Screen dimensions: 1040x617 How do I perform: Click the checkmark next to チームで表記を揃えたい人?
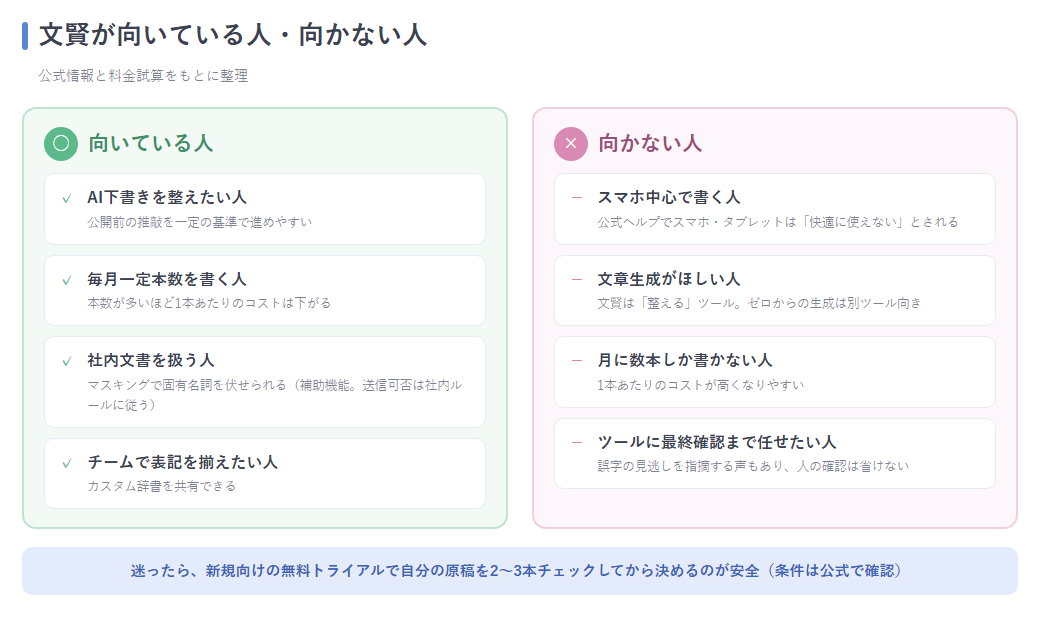(67, 463)
